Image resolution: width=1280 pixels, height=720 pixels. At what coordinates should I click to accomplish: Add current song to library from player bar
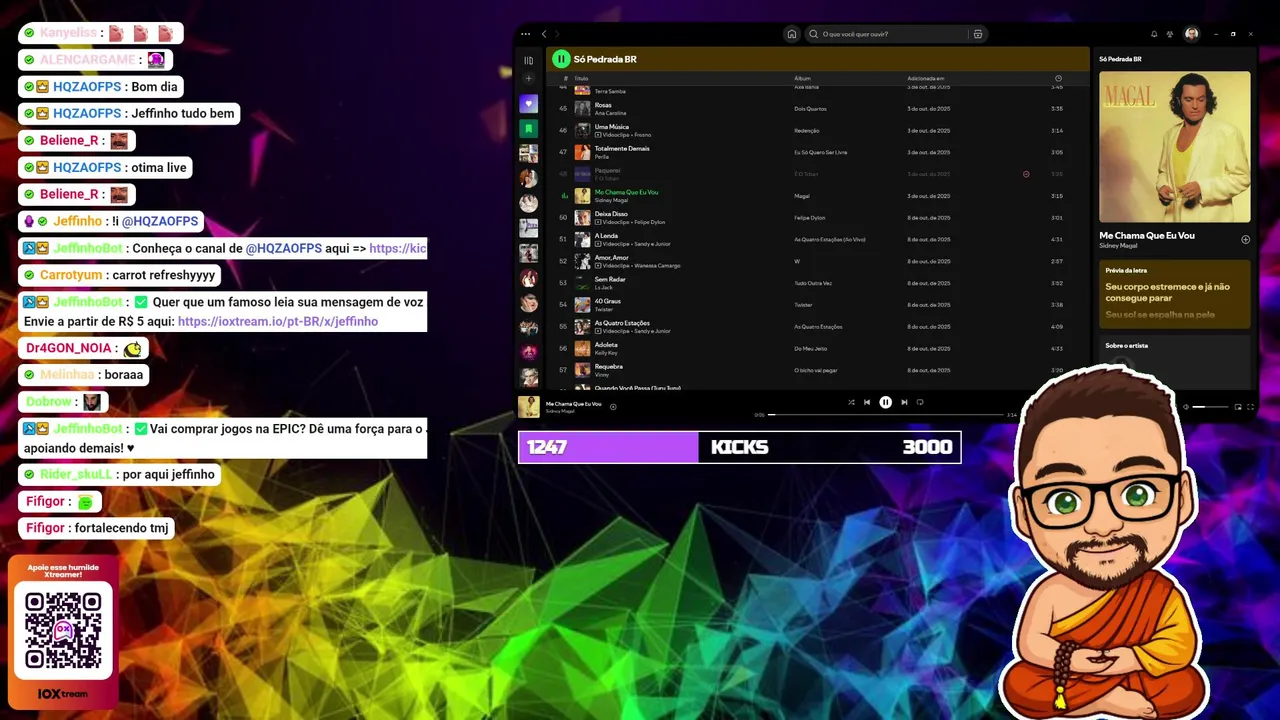click(613, 406)
